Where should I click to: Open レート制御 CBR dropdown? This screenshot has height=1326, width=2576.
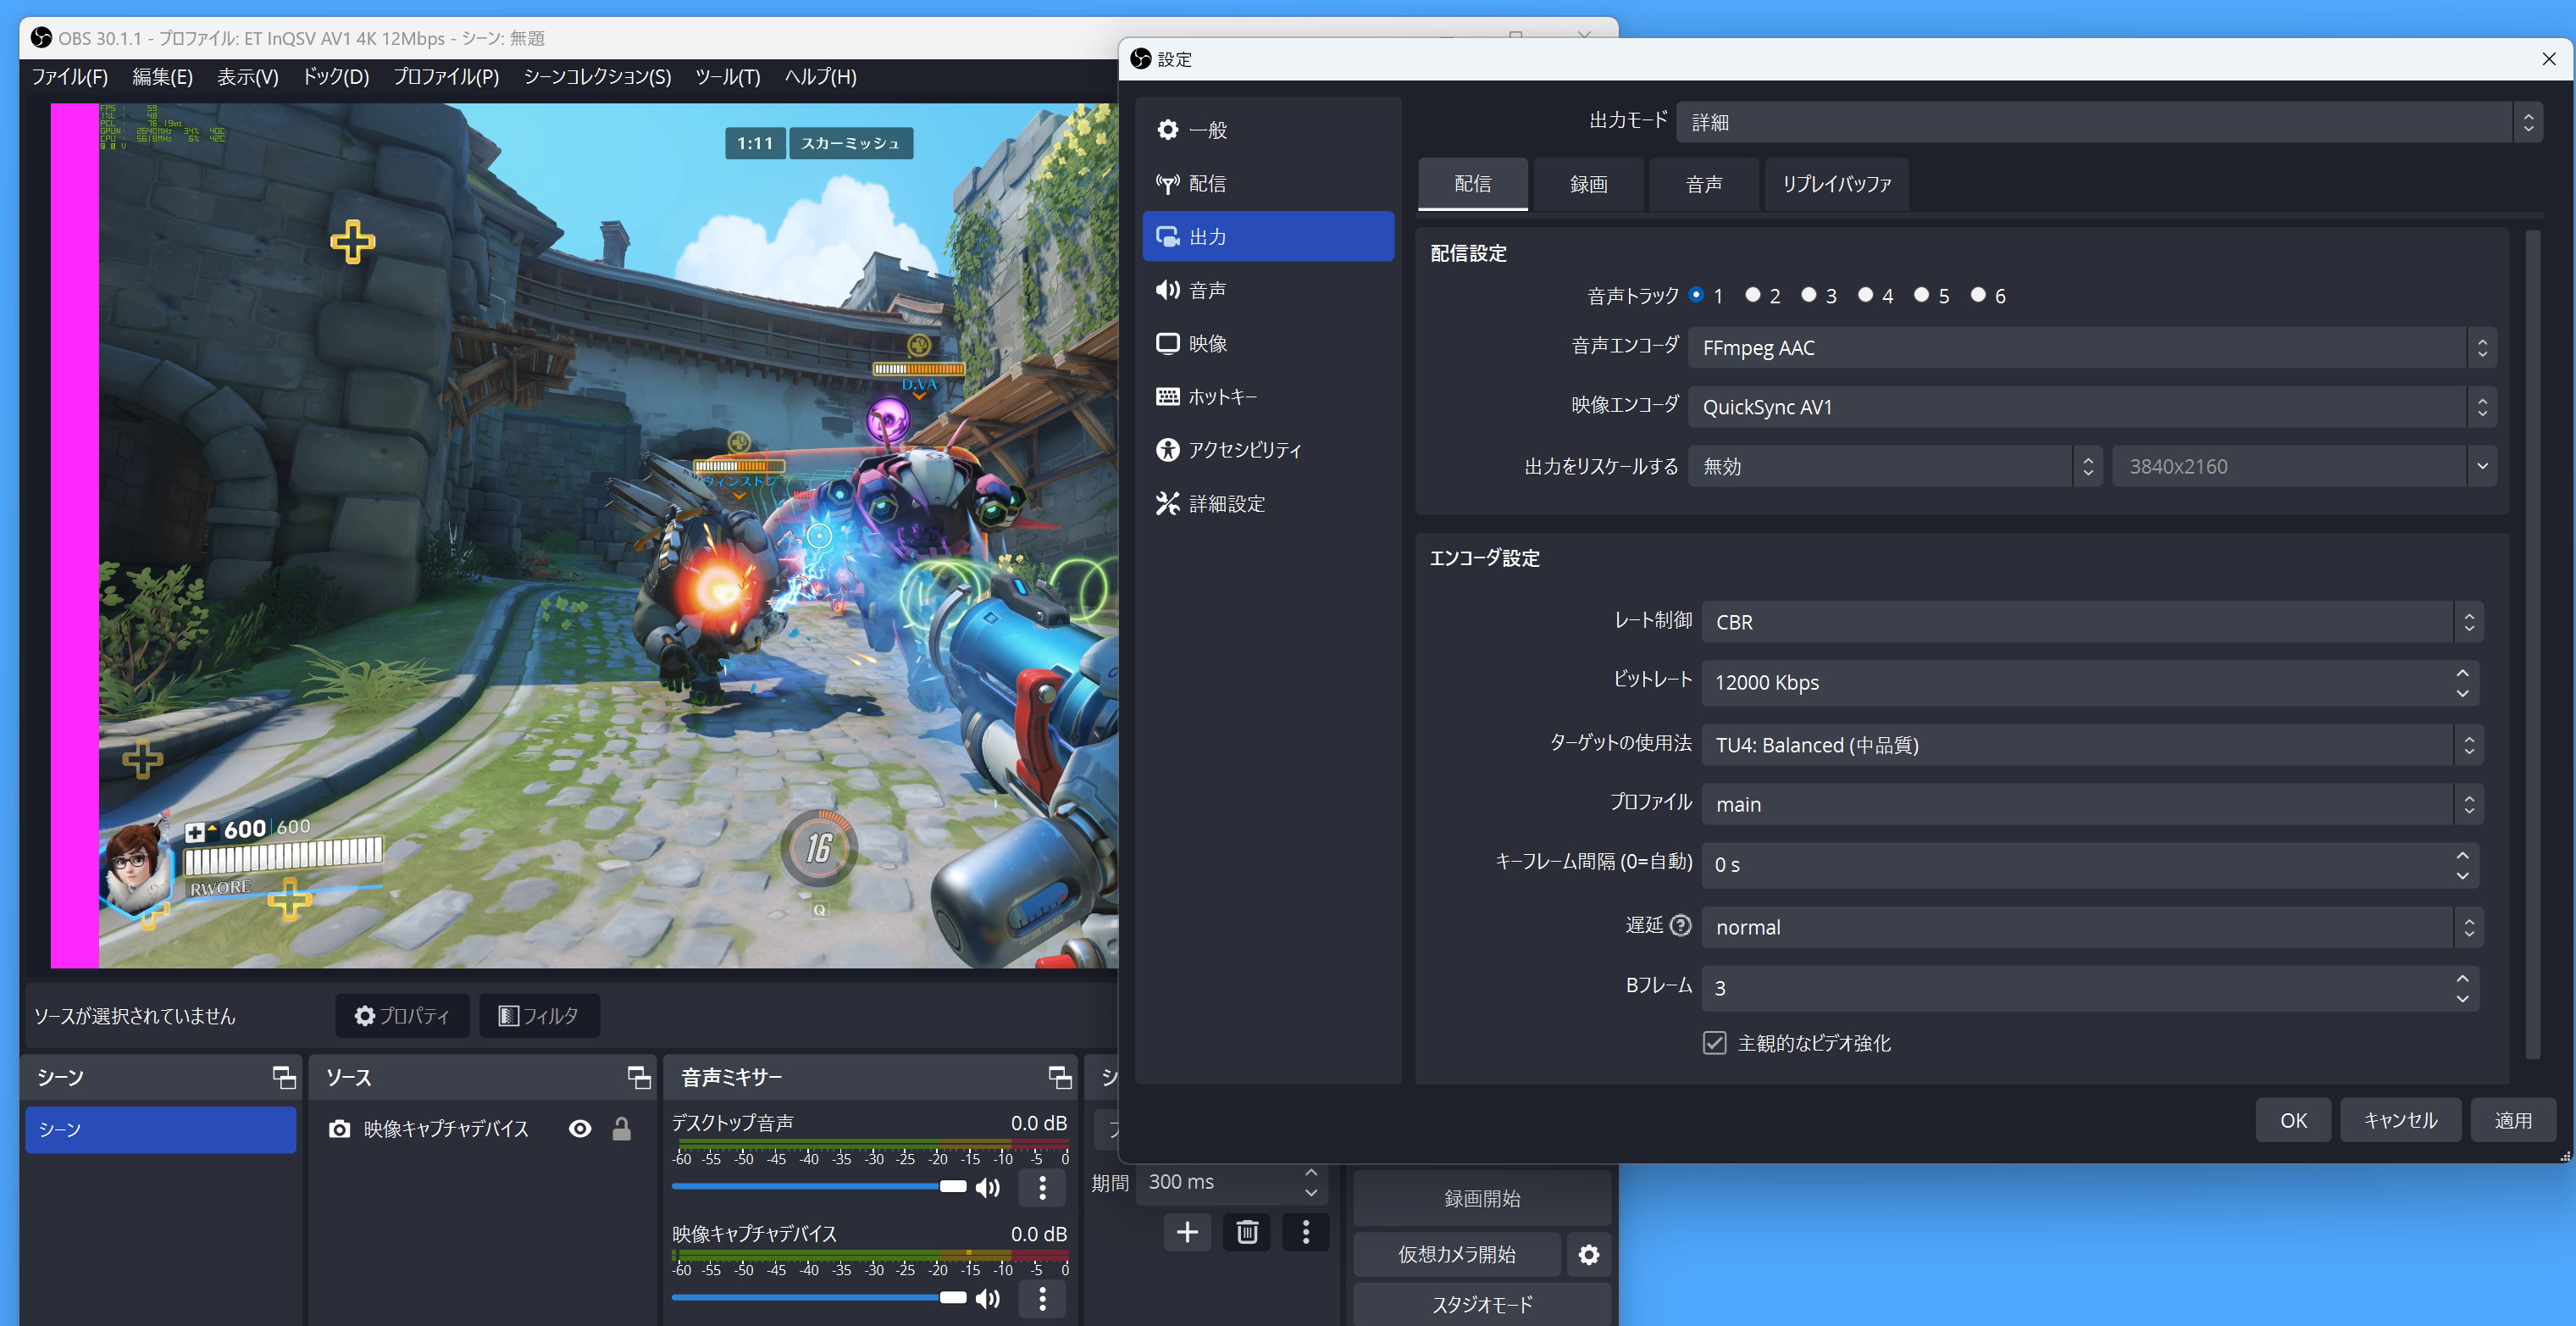[x=2092, y=622]
